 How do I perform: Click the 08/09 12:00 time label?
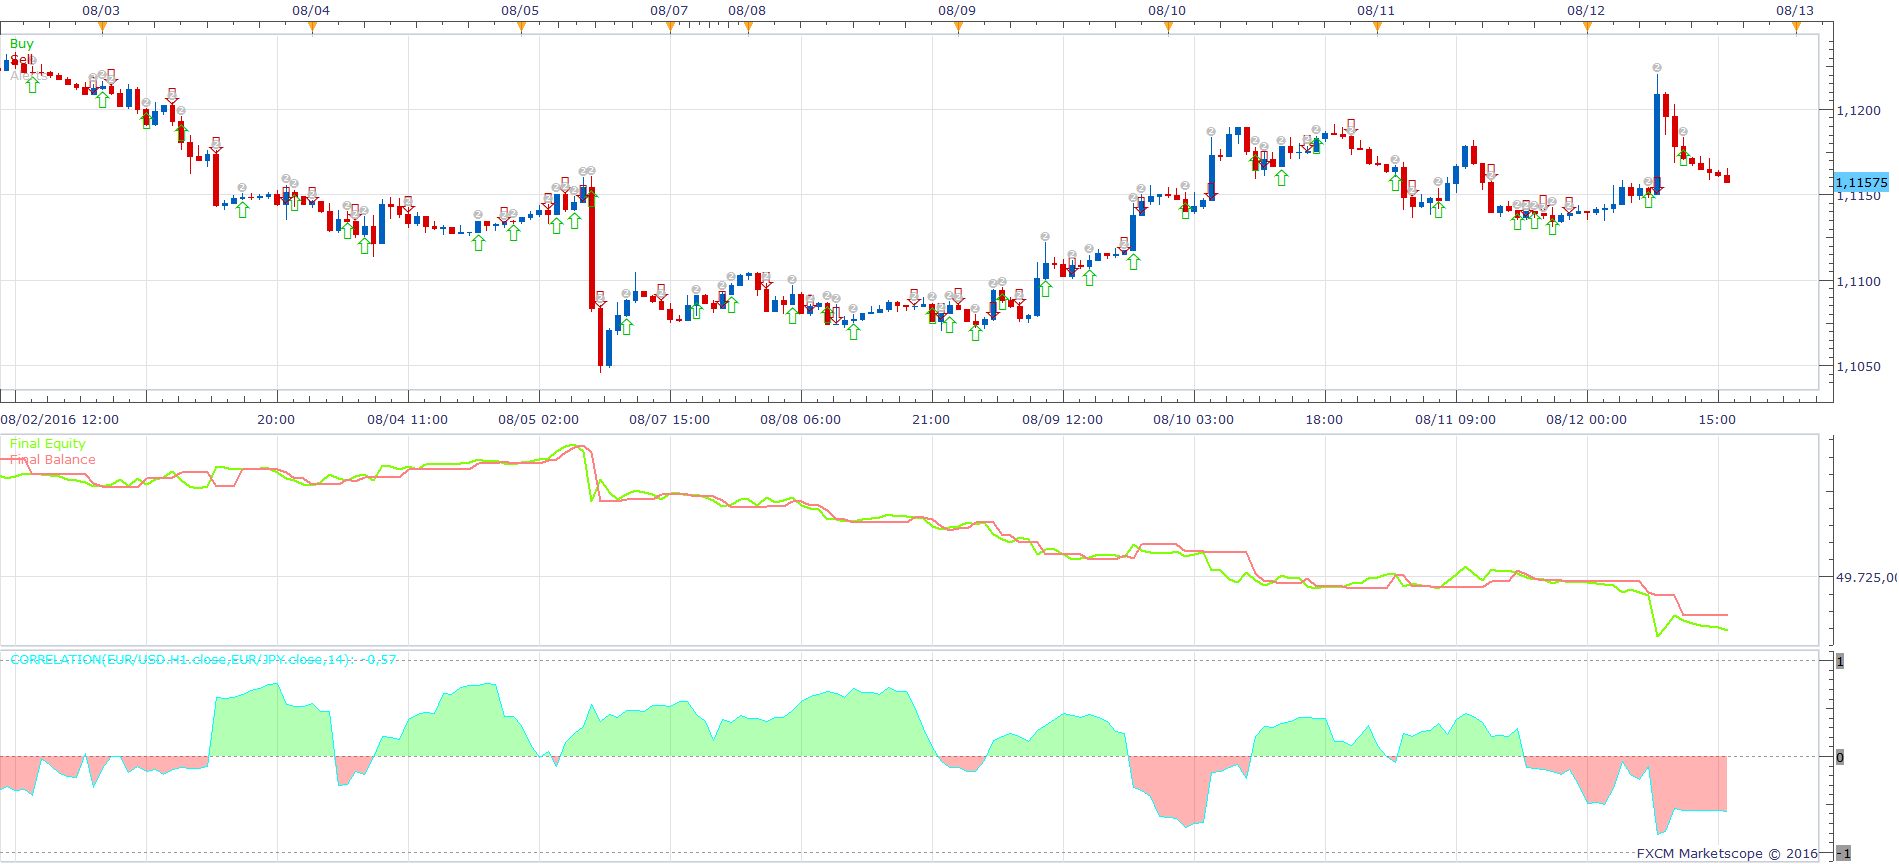point(1062,420)
